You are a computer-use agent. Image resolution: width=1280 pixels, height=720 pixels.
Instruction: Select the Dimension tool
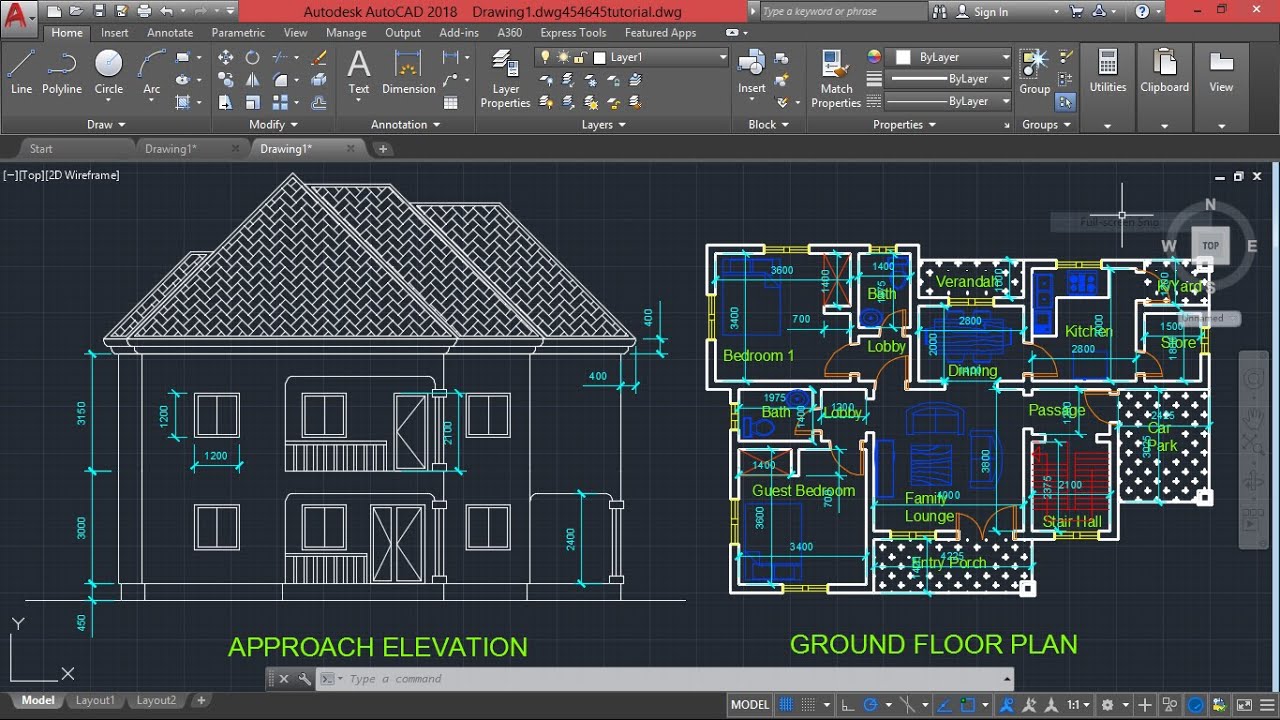pyautogui.click(x=408, y=71)
